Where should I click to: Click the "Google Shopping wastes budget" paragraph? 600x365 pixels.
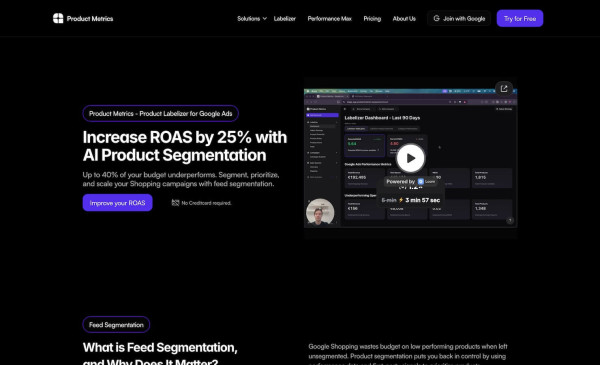[x=408, y=355]
